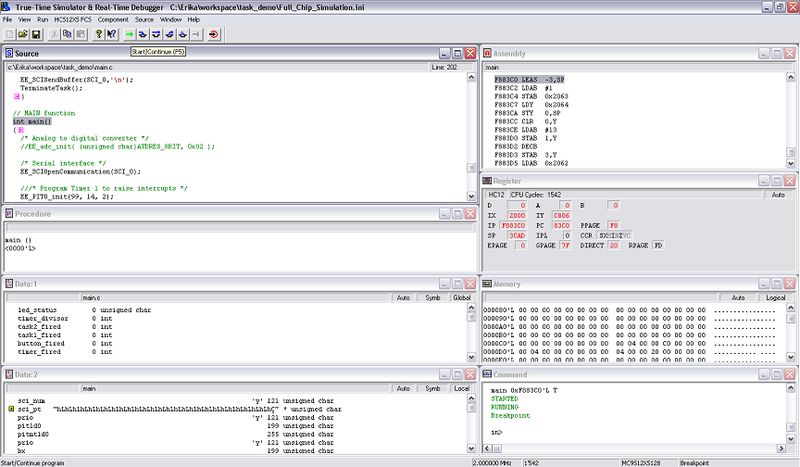The image size is (800, 467).
Task: Open the HC512XS FCS menu
Action: (x=72, y=19)
